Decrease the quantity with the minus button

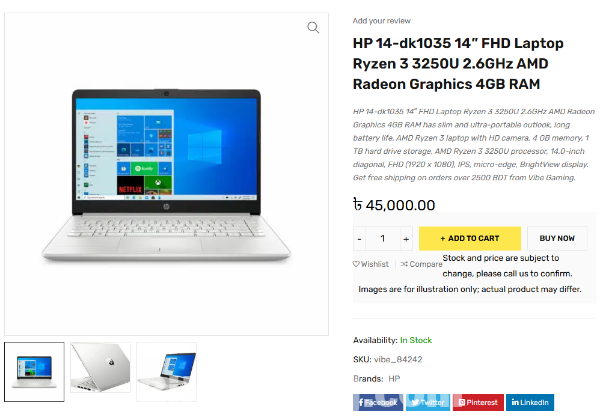coord(360,239)
